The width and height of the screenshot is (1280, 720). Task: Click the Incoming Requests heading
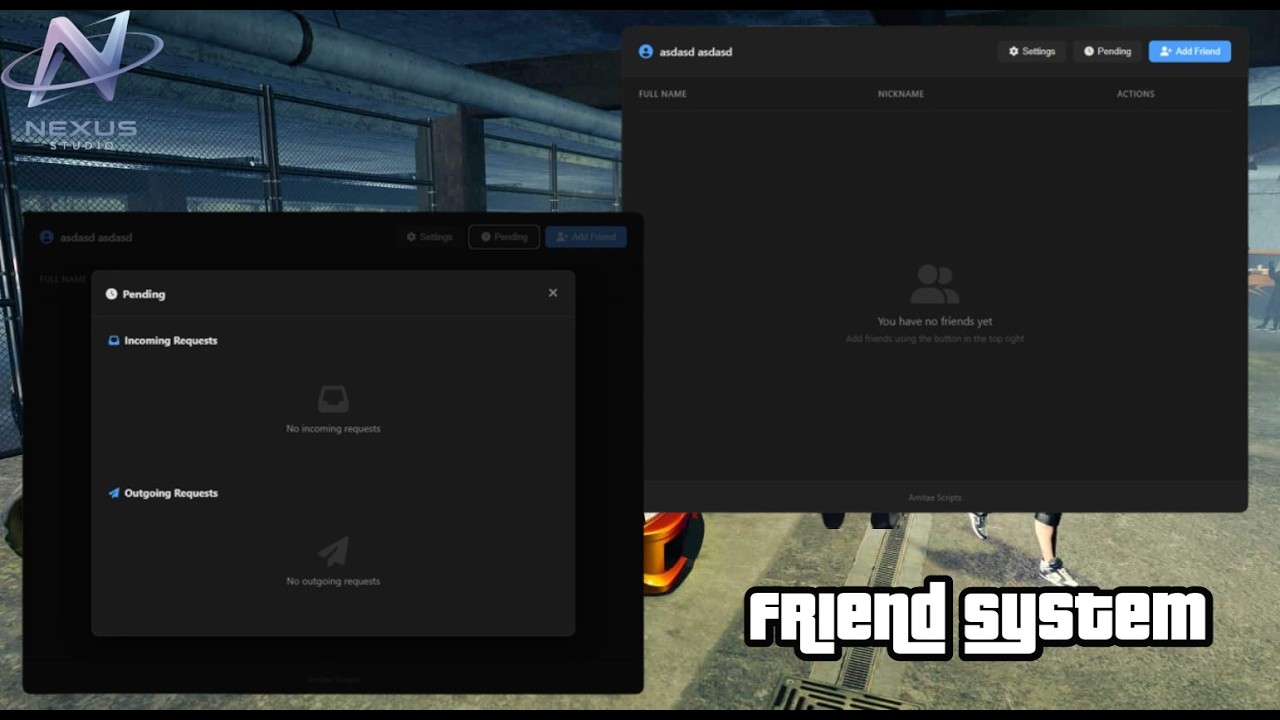[171, 341]
